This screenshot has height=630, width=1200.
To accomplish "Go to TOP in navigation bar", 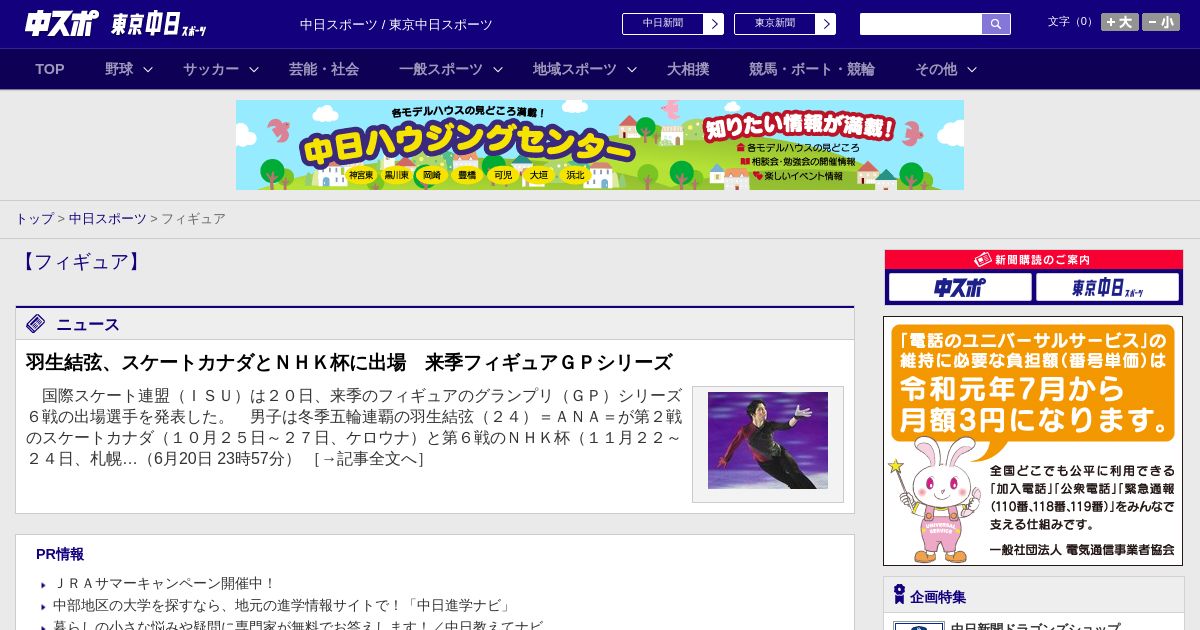I will [x=50, y=69].
